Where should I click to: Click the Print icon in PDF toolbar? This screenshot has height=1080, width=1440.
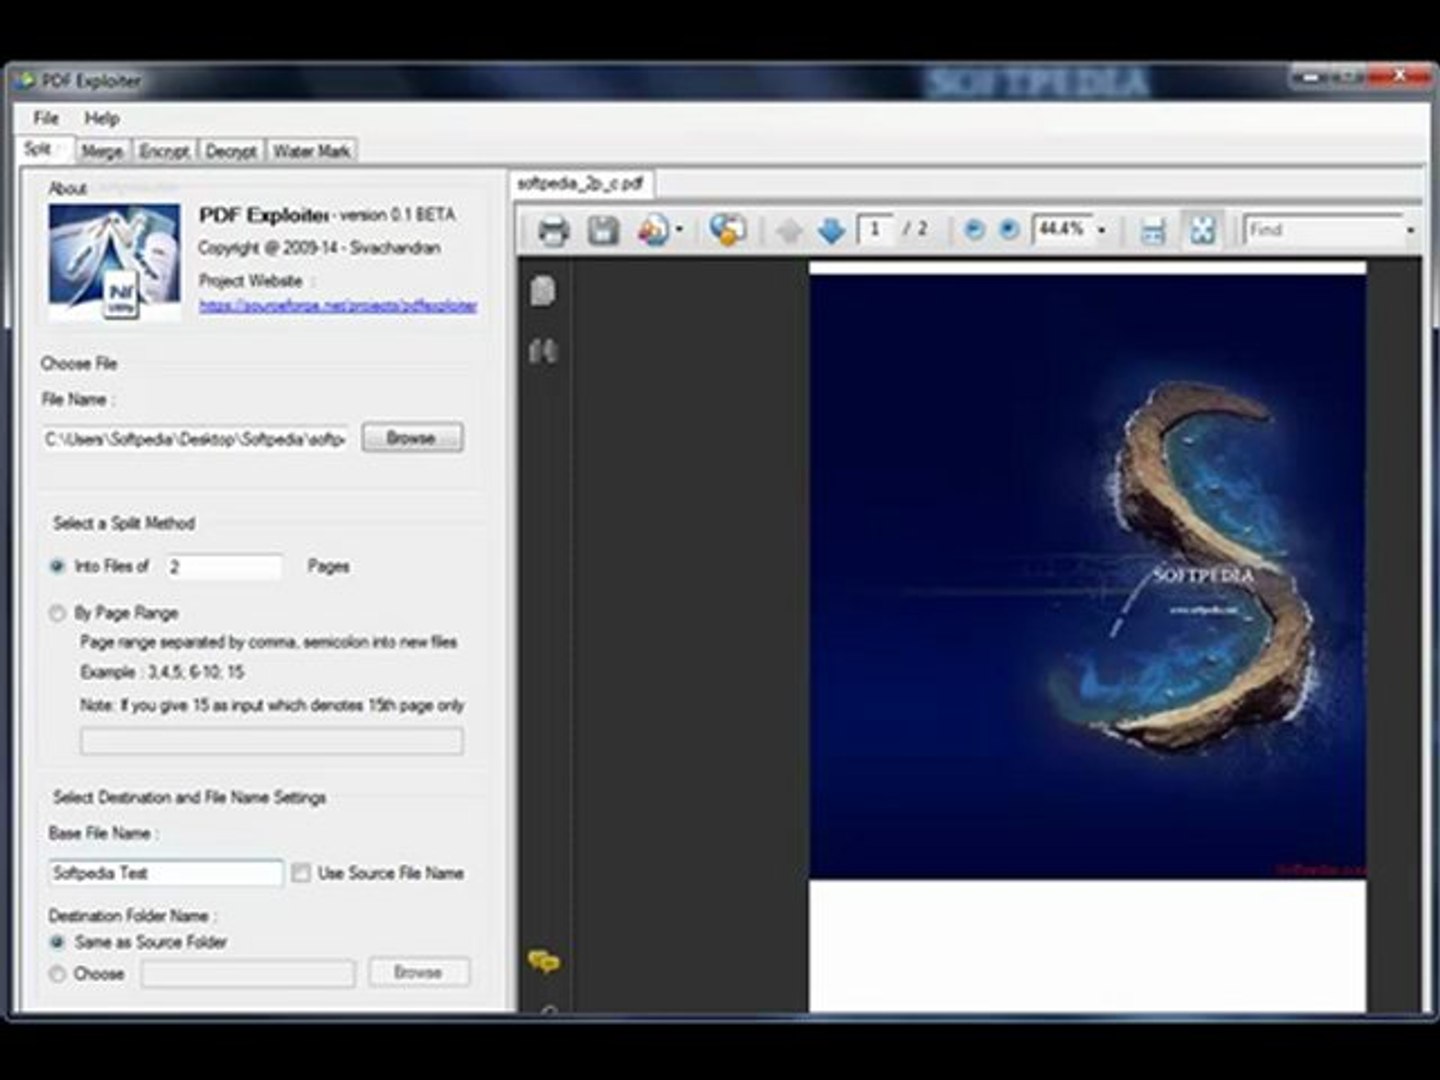(553, 231)
